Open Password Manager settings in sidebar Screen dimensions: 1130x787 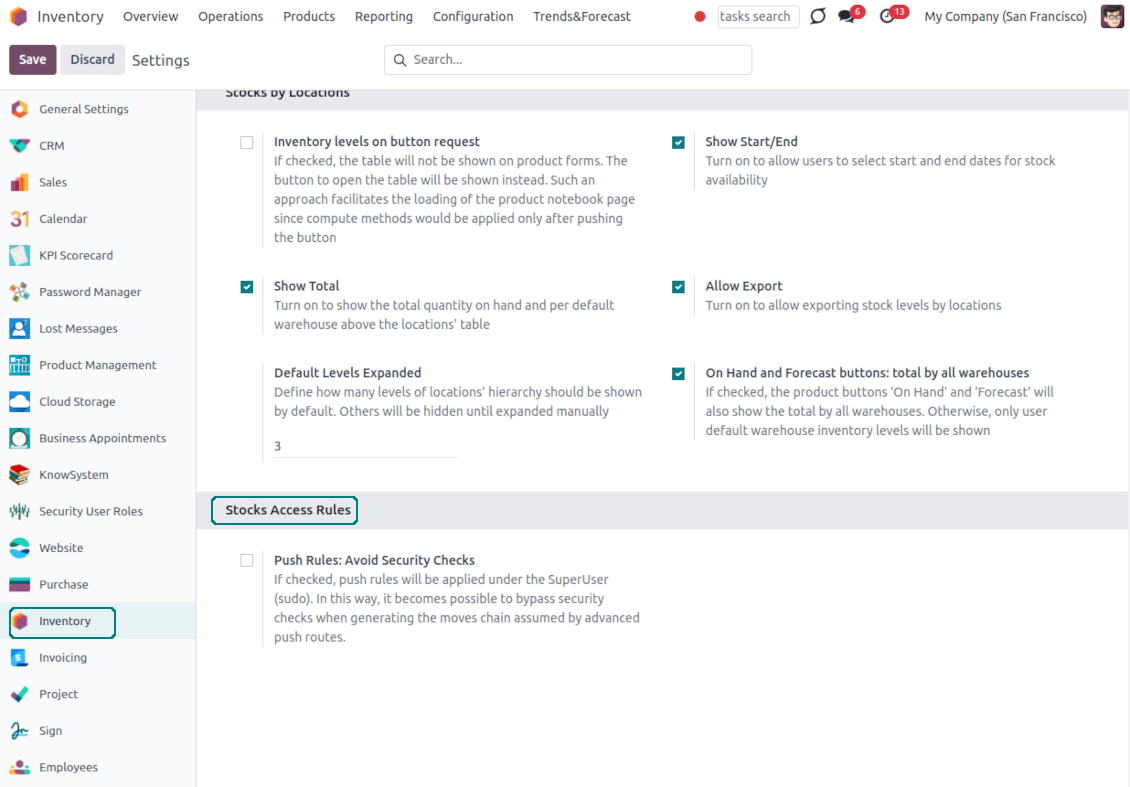click(x=90, y=292)
